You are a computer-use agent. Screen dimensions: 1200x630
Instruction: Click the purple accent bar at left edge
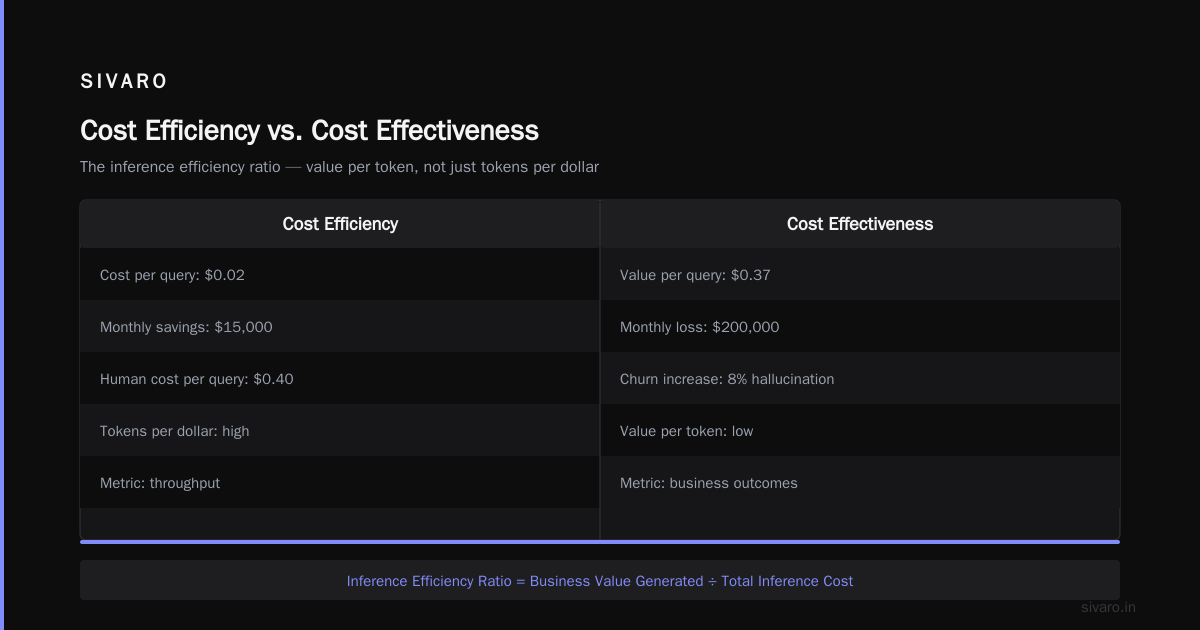pyautogui.click(x=2, y=315)
